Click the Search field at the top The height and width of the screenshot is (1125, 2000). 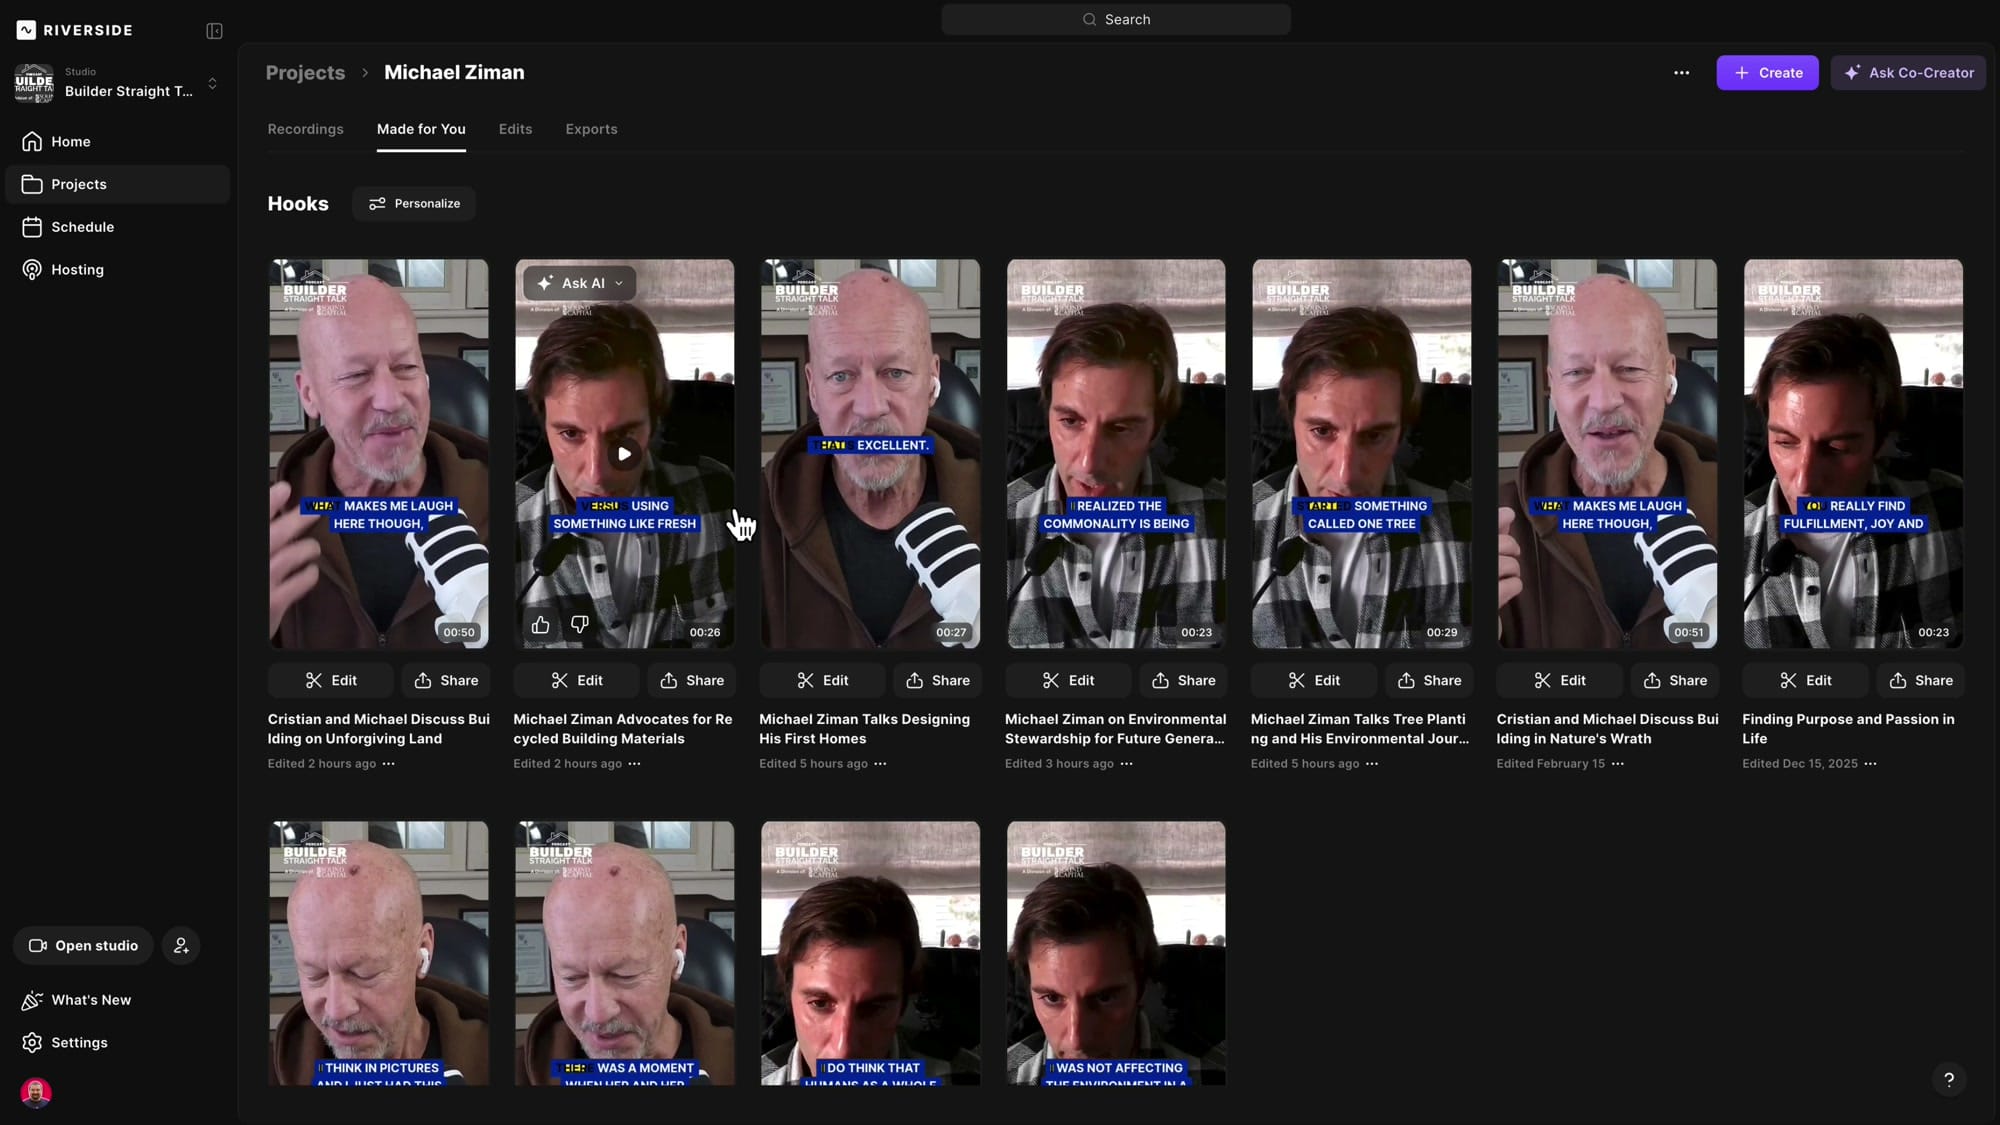pos(1115,19)
